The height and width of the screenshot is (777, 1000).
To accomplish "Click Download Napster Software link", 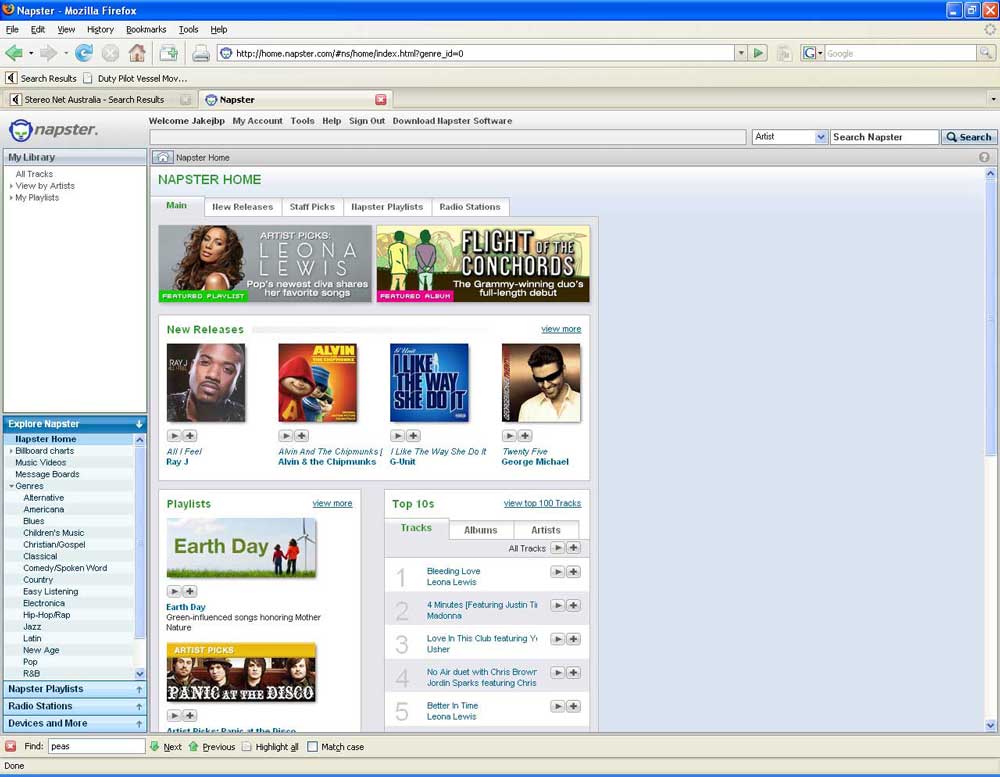I will [x=452, y=121].
